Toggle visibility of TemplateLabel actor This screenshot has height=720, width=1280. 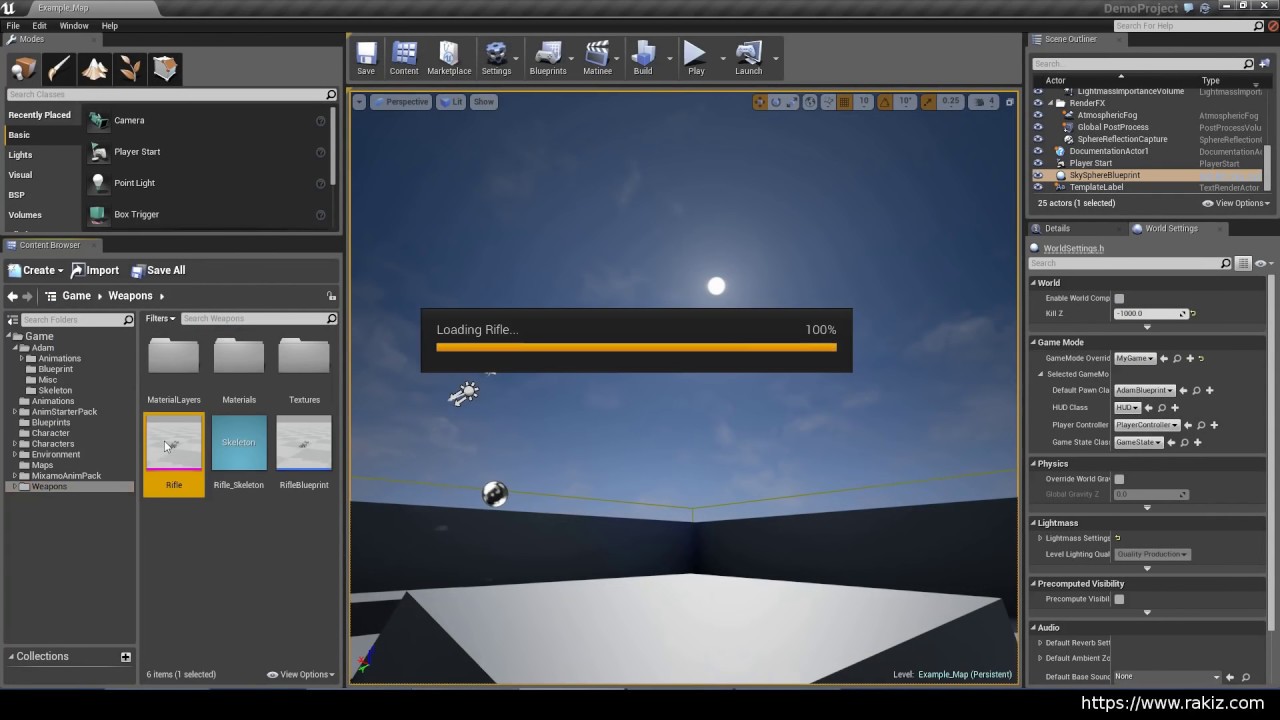[1038, 187]
